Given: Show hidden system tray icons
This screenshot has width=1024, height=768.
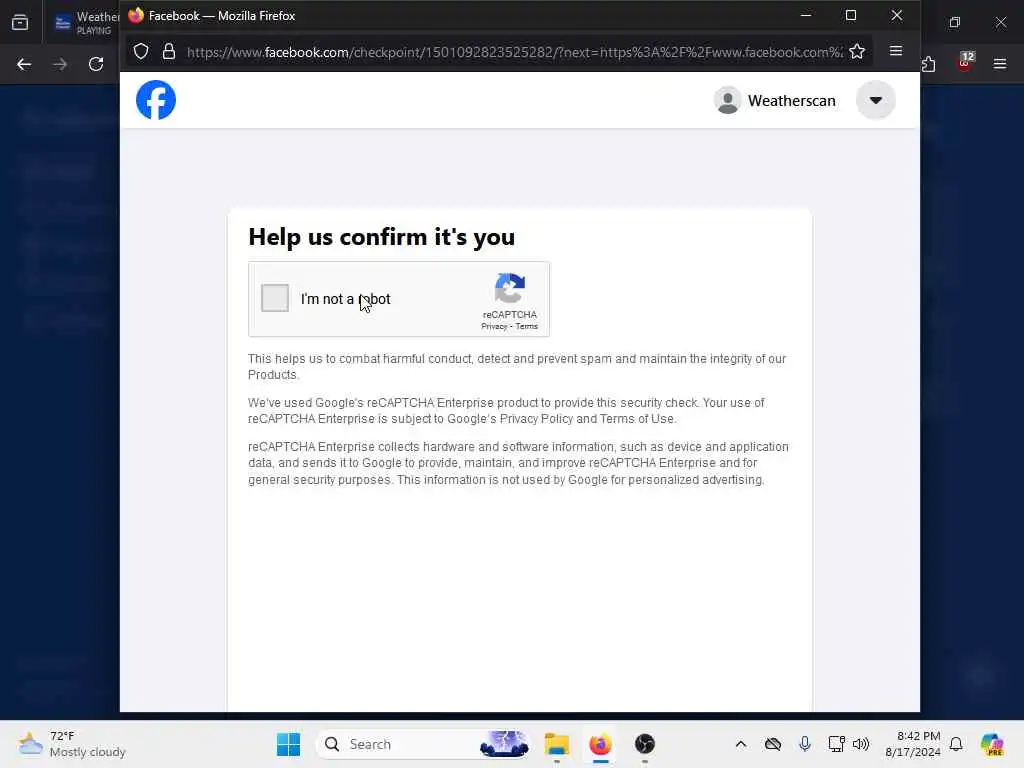Looking at the screenshot, I should pyautogui.click(x=741, y=744).
